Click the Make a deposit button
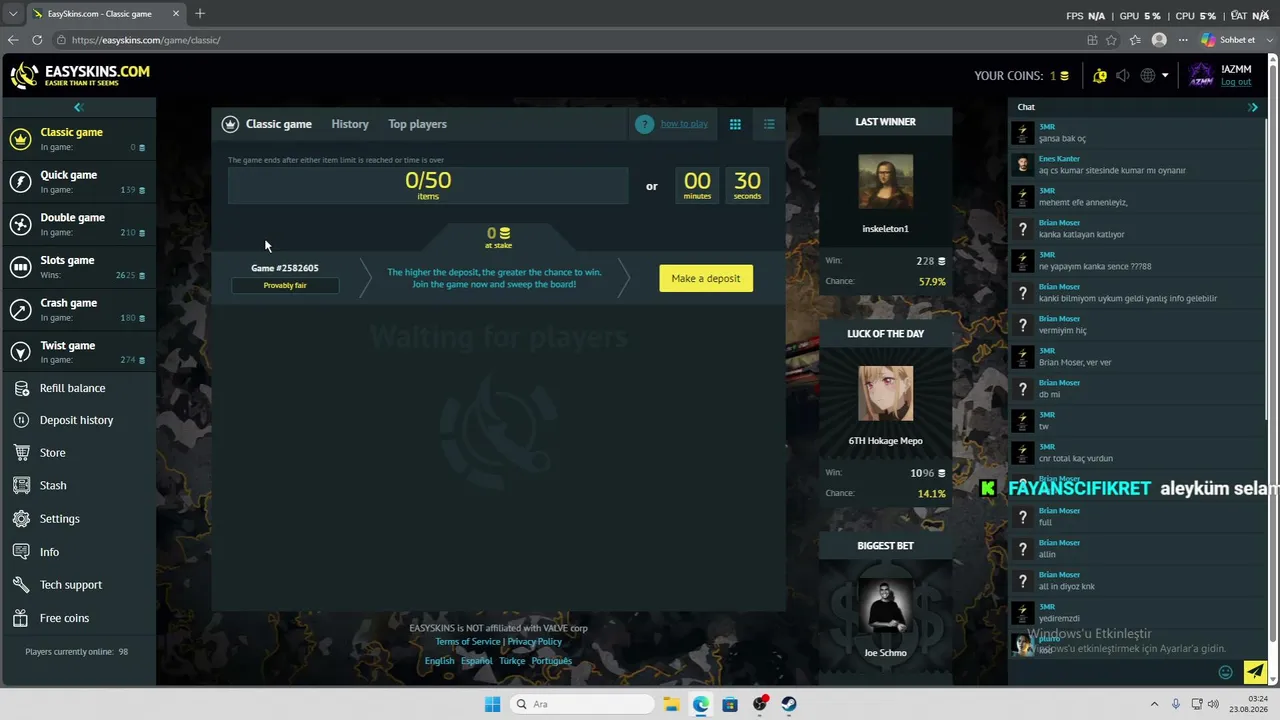1280x720 pixels. click(706, 278)
